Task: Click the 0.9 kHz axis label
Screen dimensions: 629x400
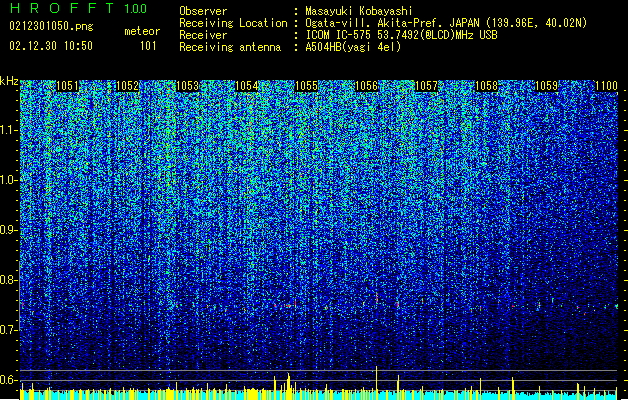Action: pyautogui.click(x=8, y=230)
